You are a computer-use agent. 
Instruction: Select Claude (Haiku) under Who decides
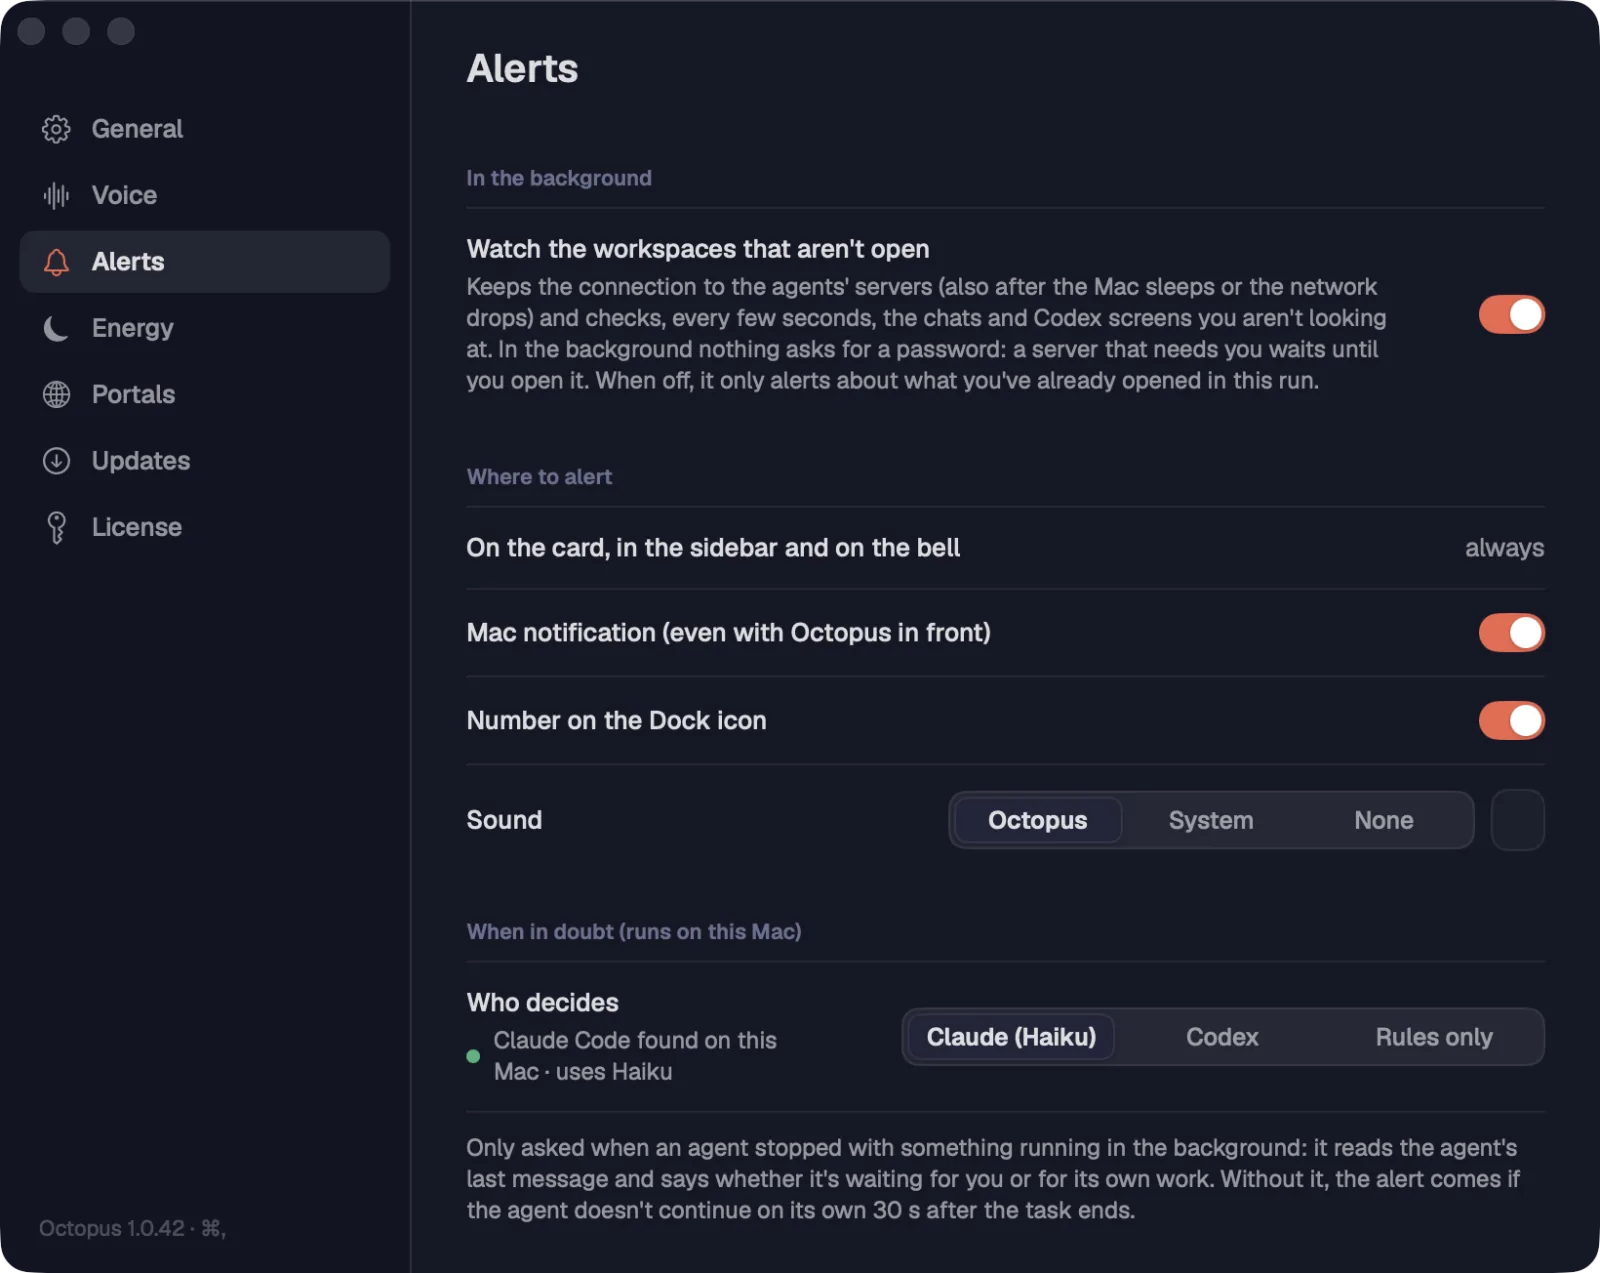tap(1011, 1037)
